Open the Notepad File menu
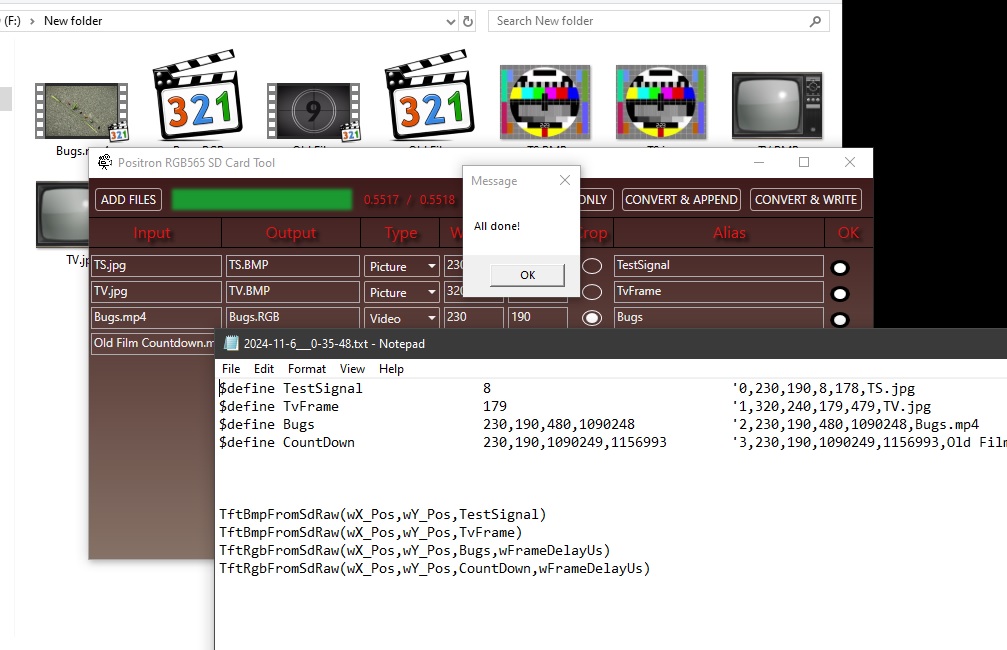 231,368
